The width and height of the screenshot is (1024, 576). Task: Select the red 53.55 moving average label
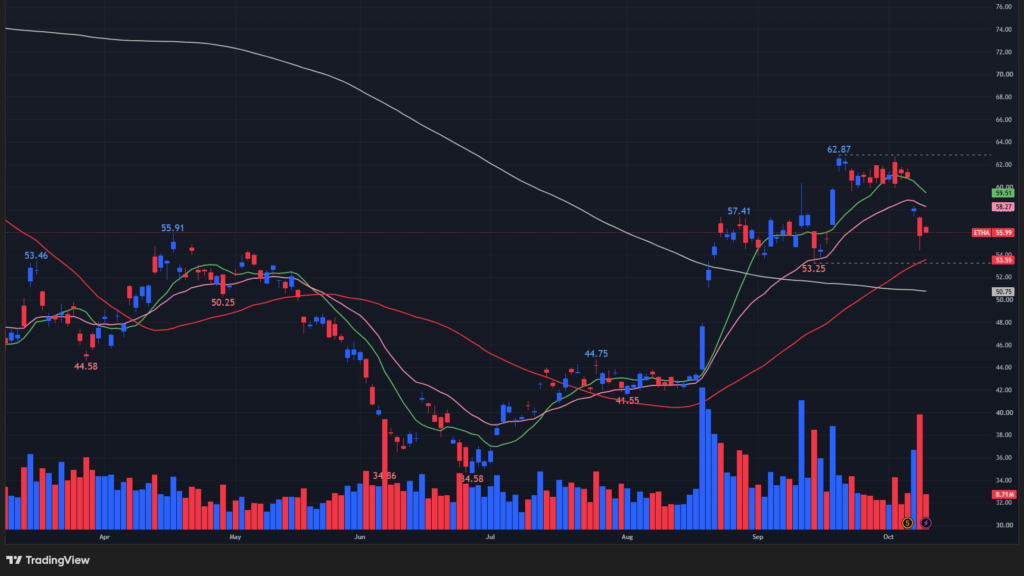tap(1002, 260)
